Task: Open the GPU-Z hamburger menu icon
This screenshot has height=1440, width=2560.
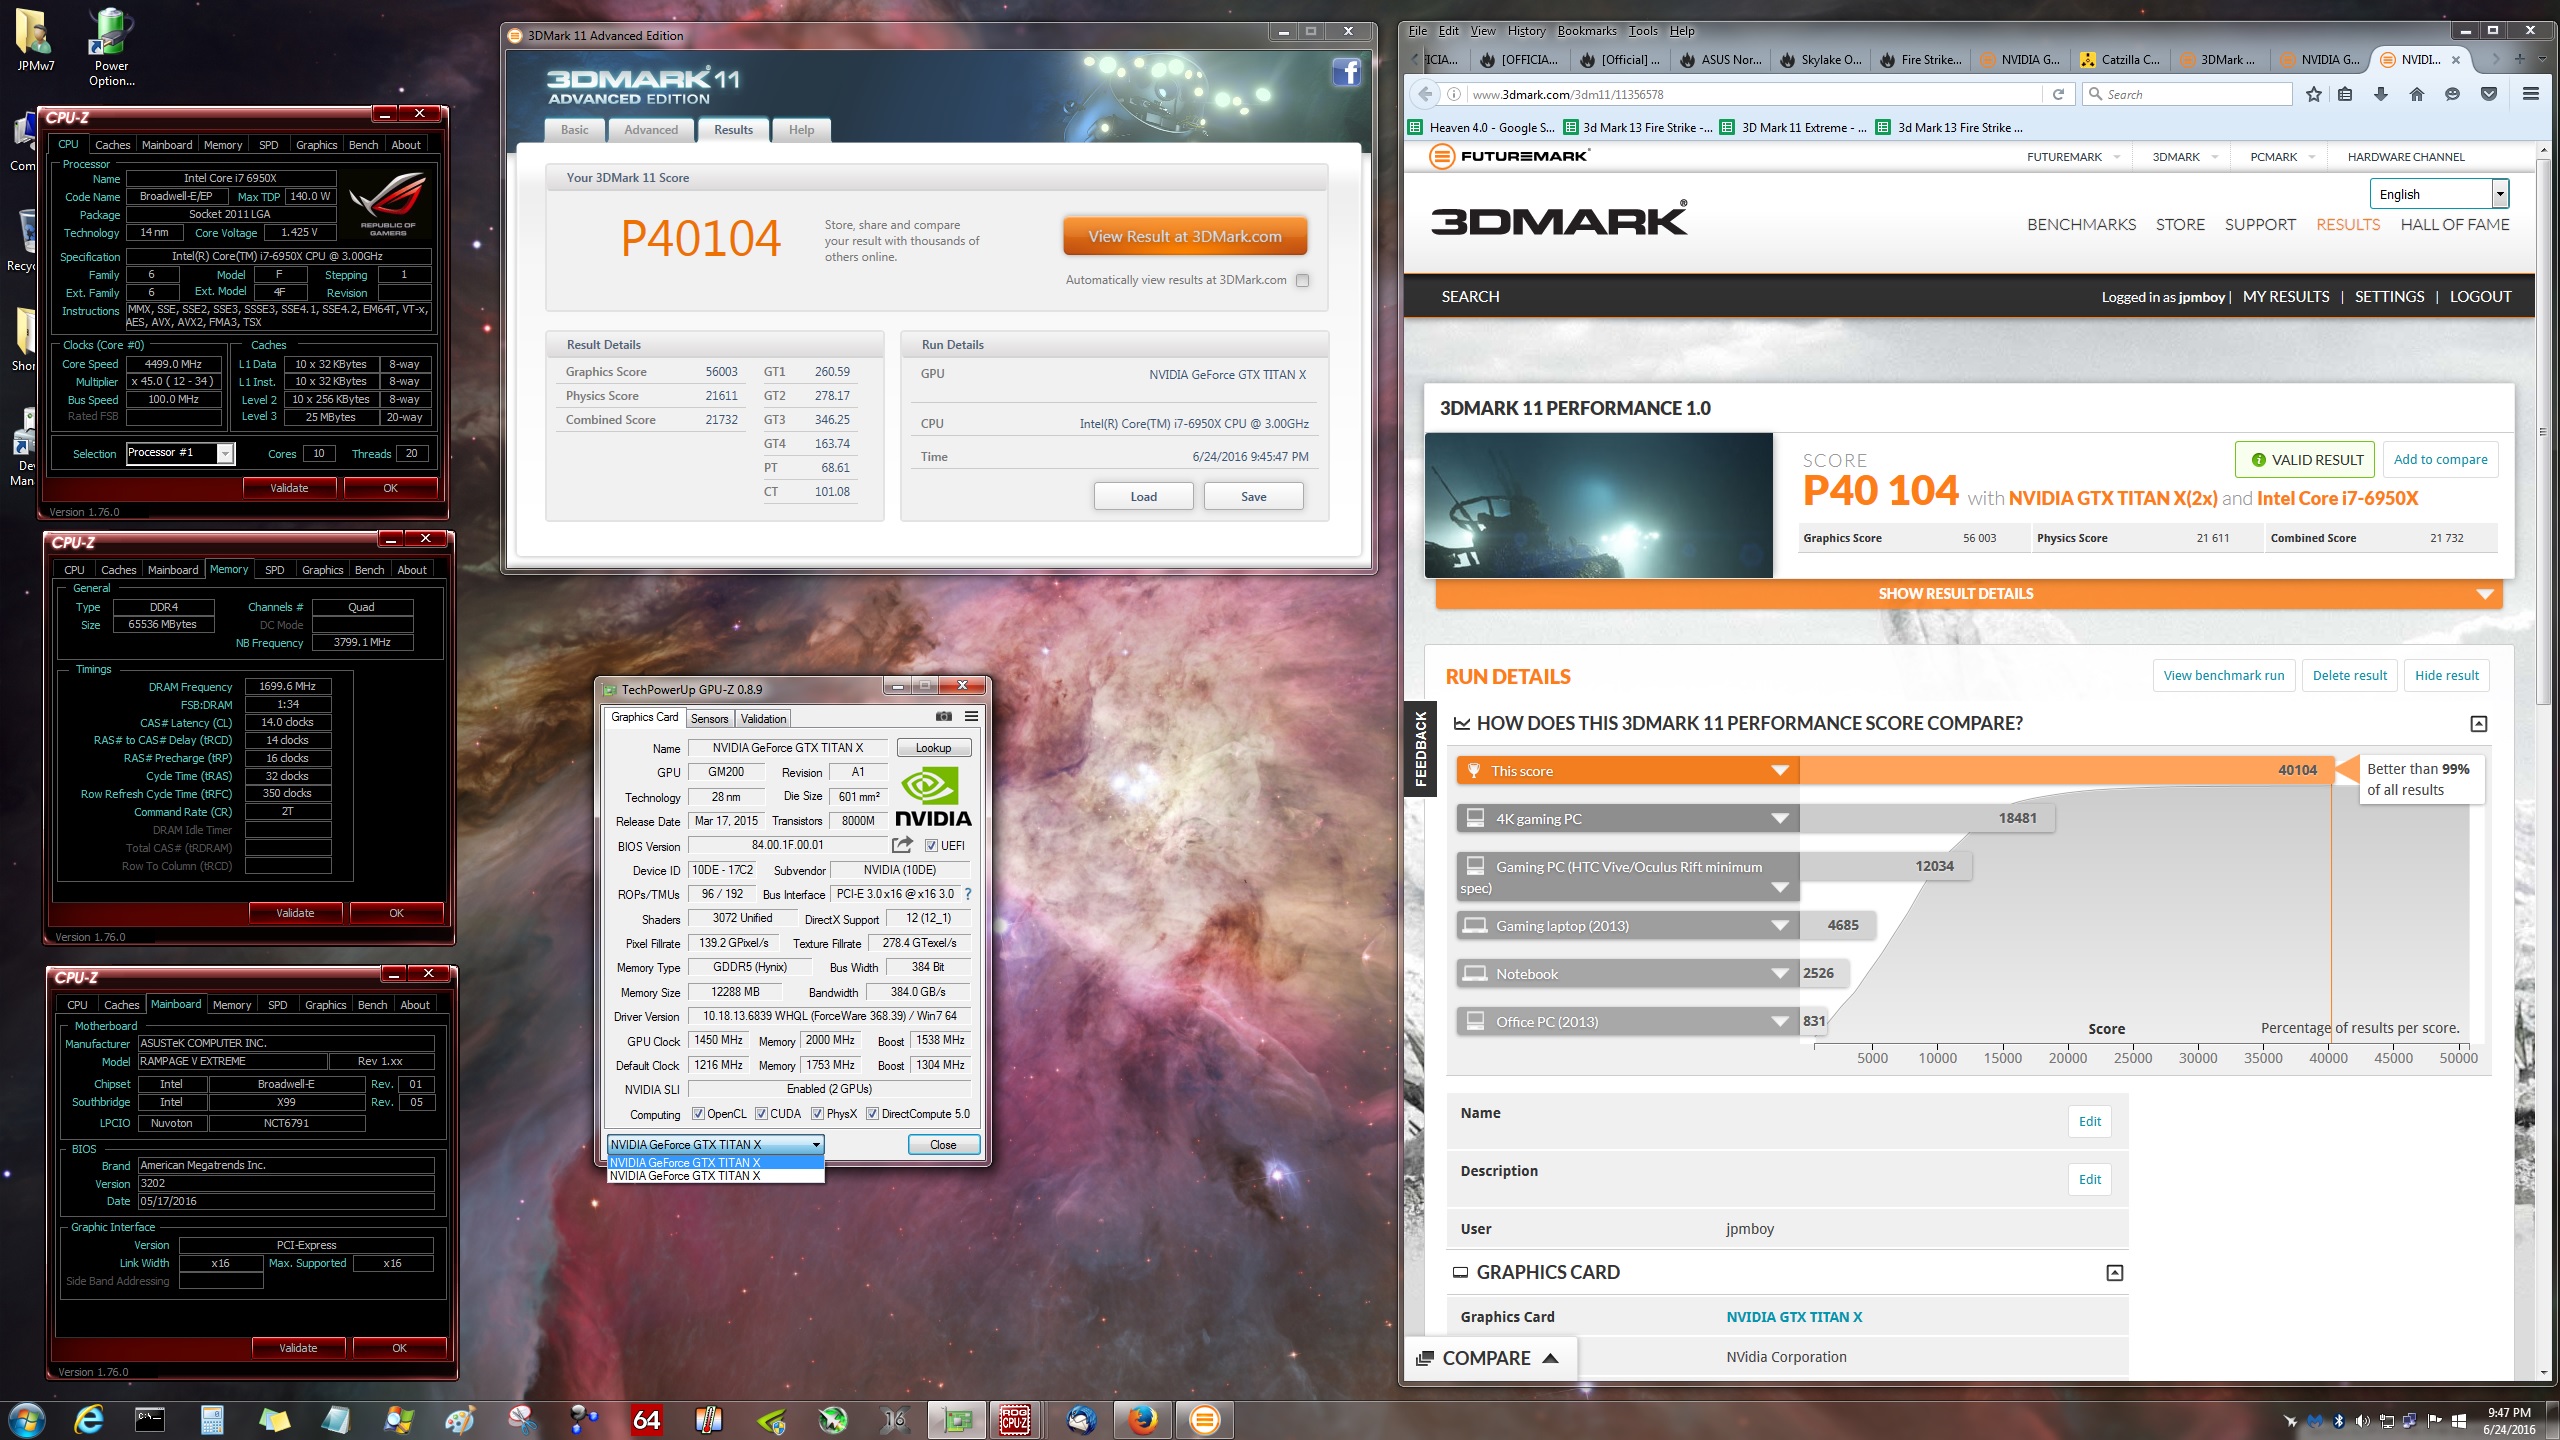Action: click(x=971, y=717)
